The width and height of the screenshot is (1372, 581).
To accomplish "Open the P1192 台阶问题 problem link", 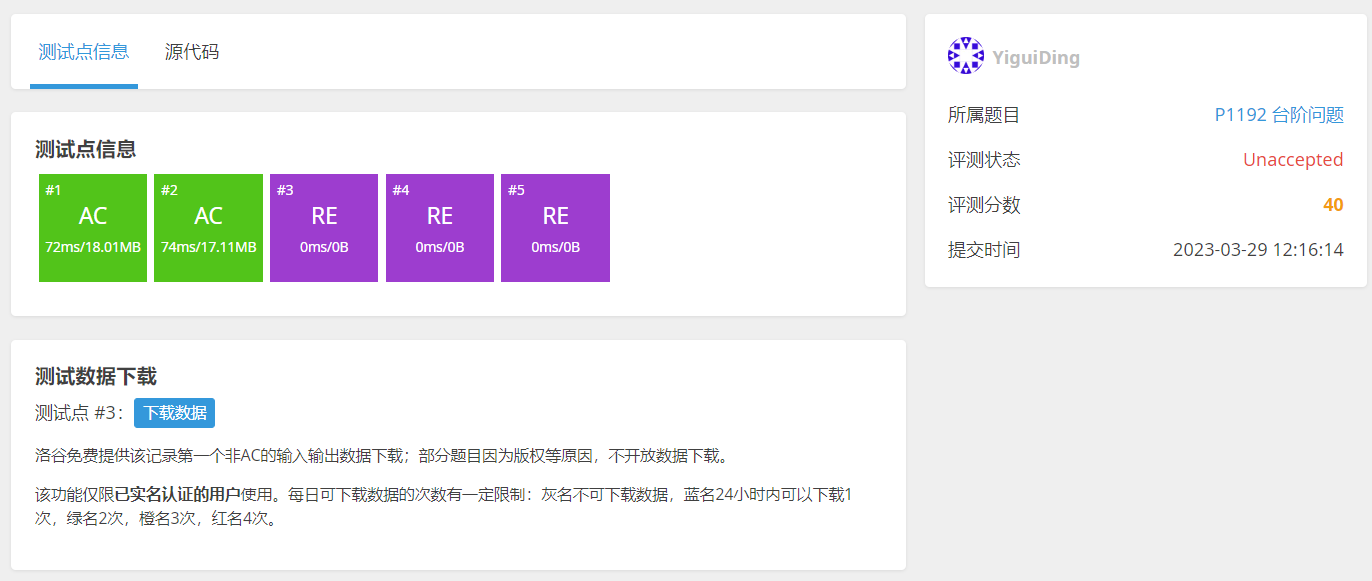I will (x=1278, y=115).
